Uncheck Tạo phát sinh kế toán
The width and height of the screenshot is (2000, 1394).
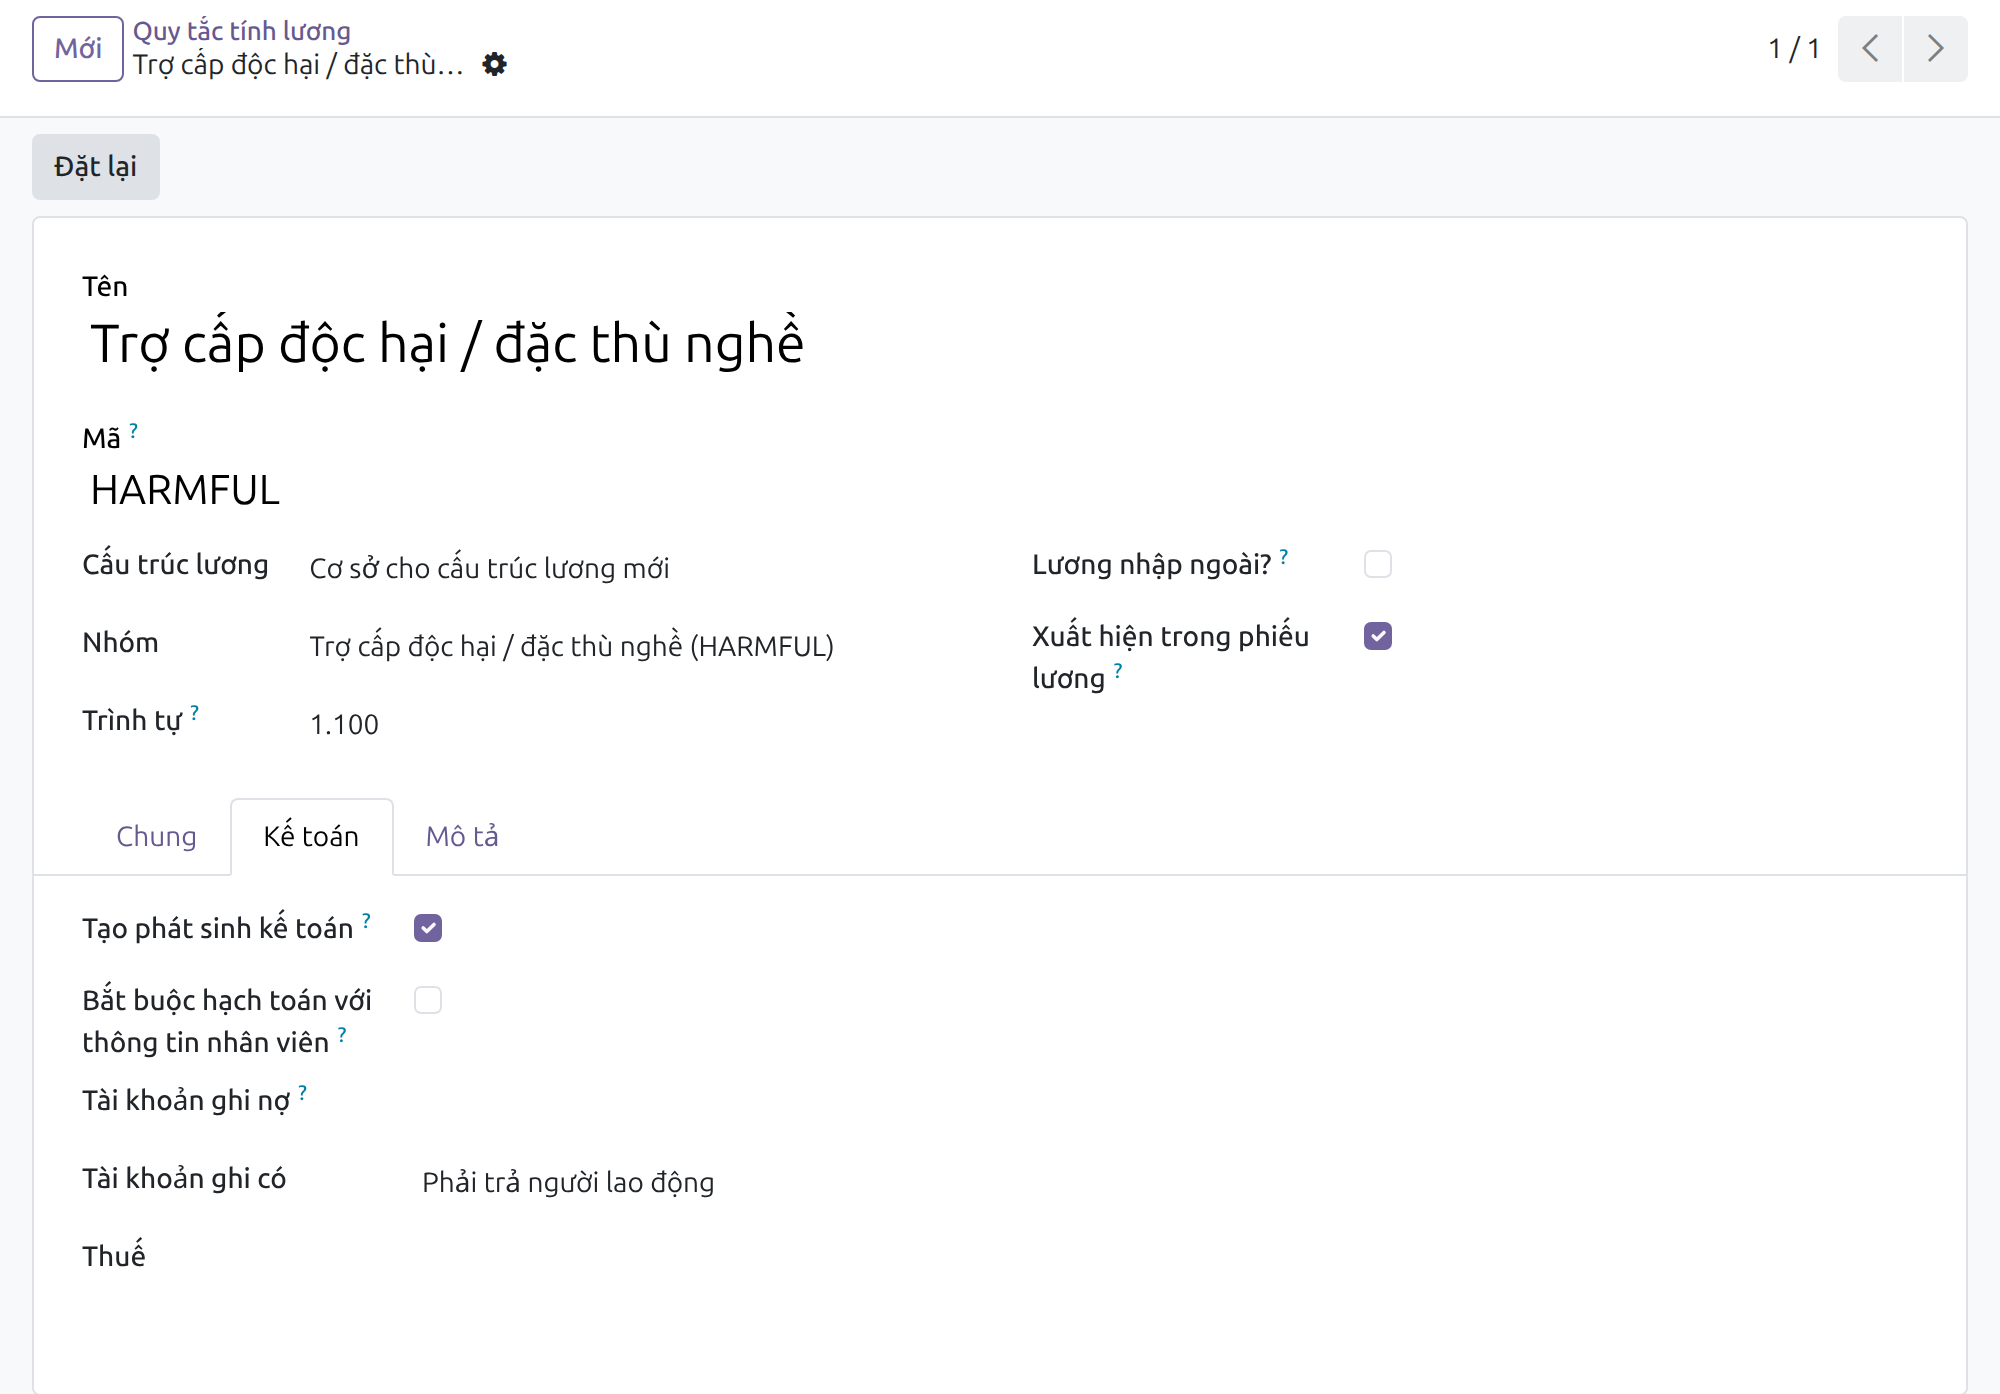(x=428, y=928)
